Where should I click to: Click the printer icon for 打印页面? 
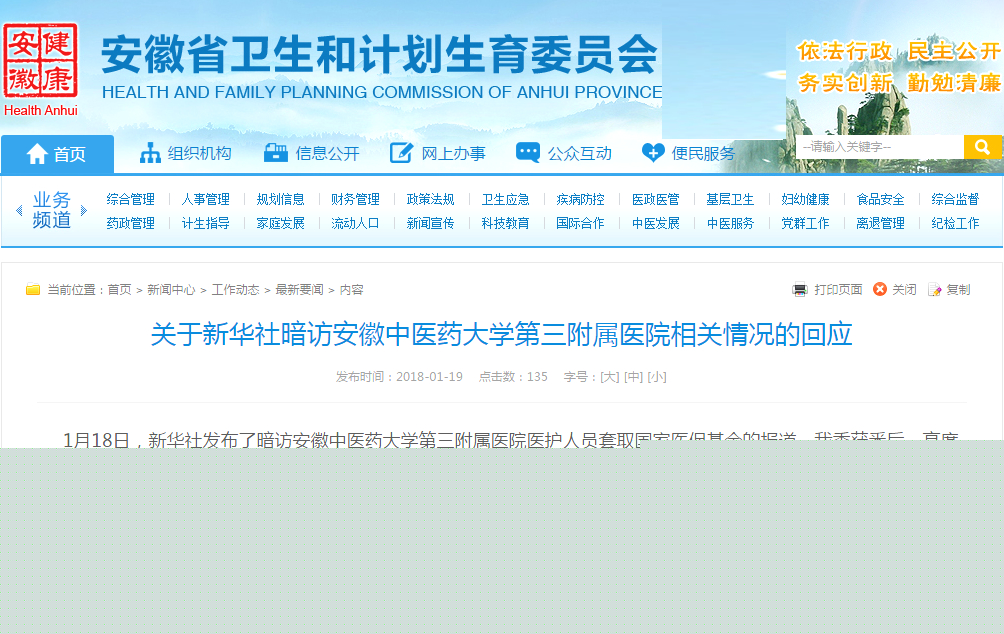(800, 290)
